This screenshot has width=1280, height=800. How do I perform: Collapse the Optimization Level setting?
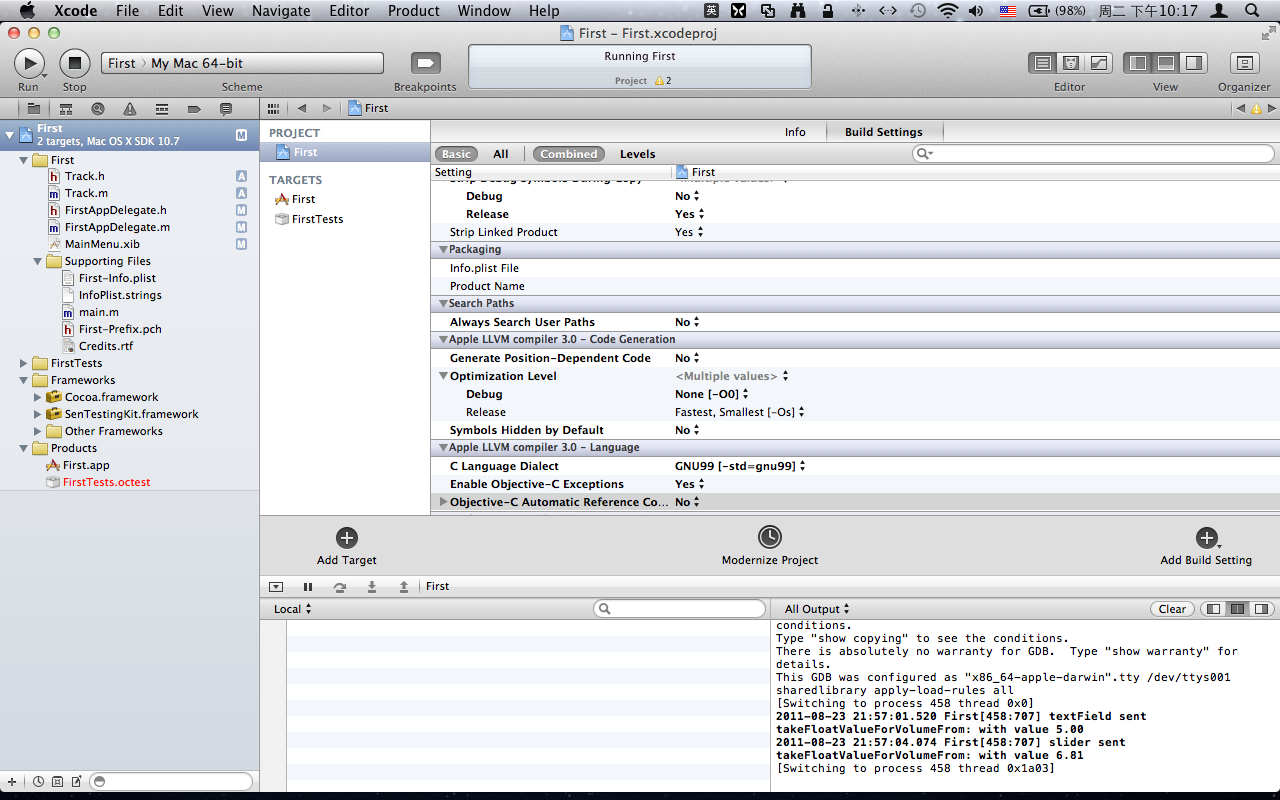tap(443, 377)
